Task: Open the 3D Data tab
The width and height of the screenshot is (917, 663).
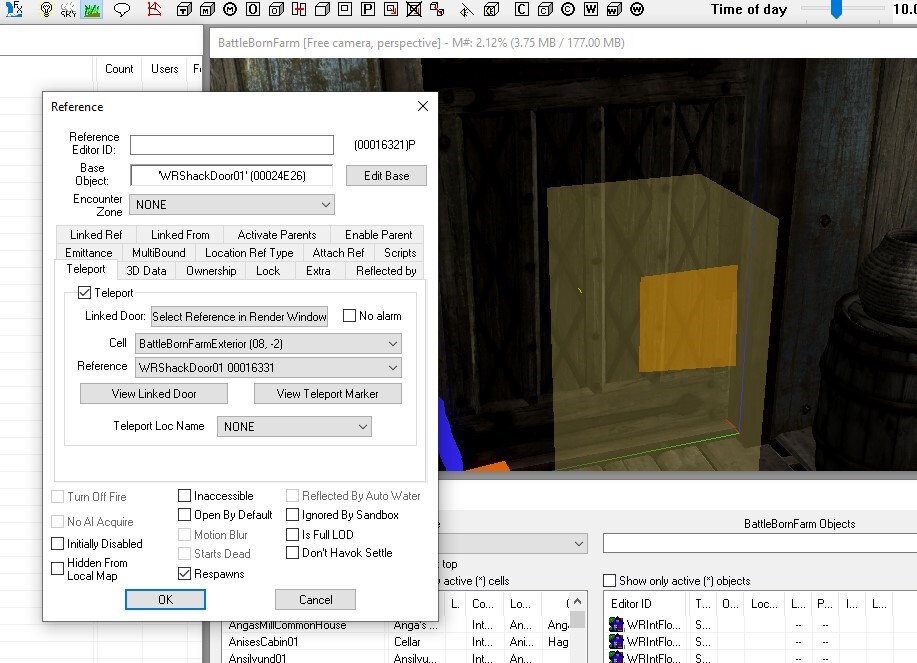Action: click(146, 271)
